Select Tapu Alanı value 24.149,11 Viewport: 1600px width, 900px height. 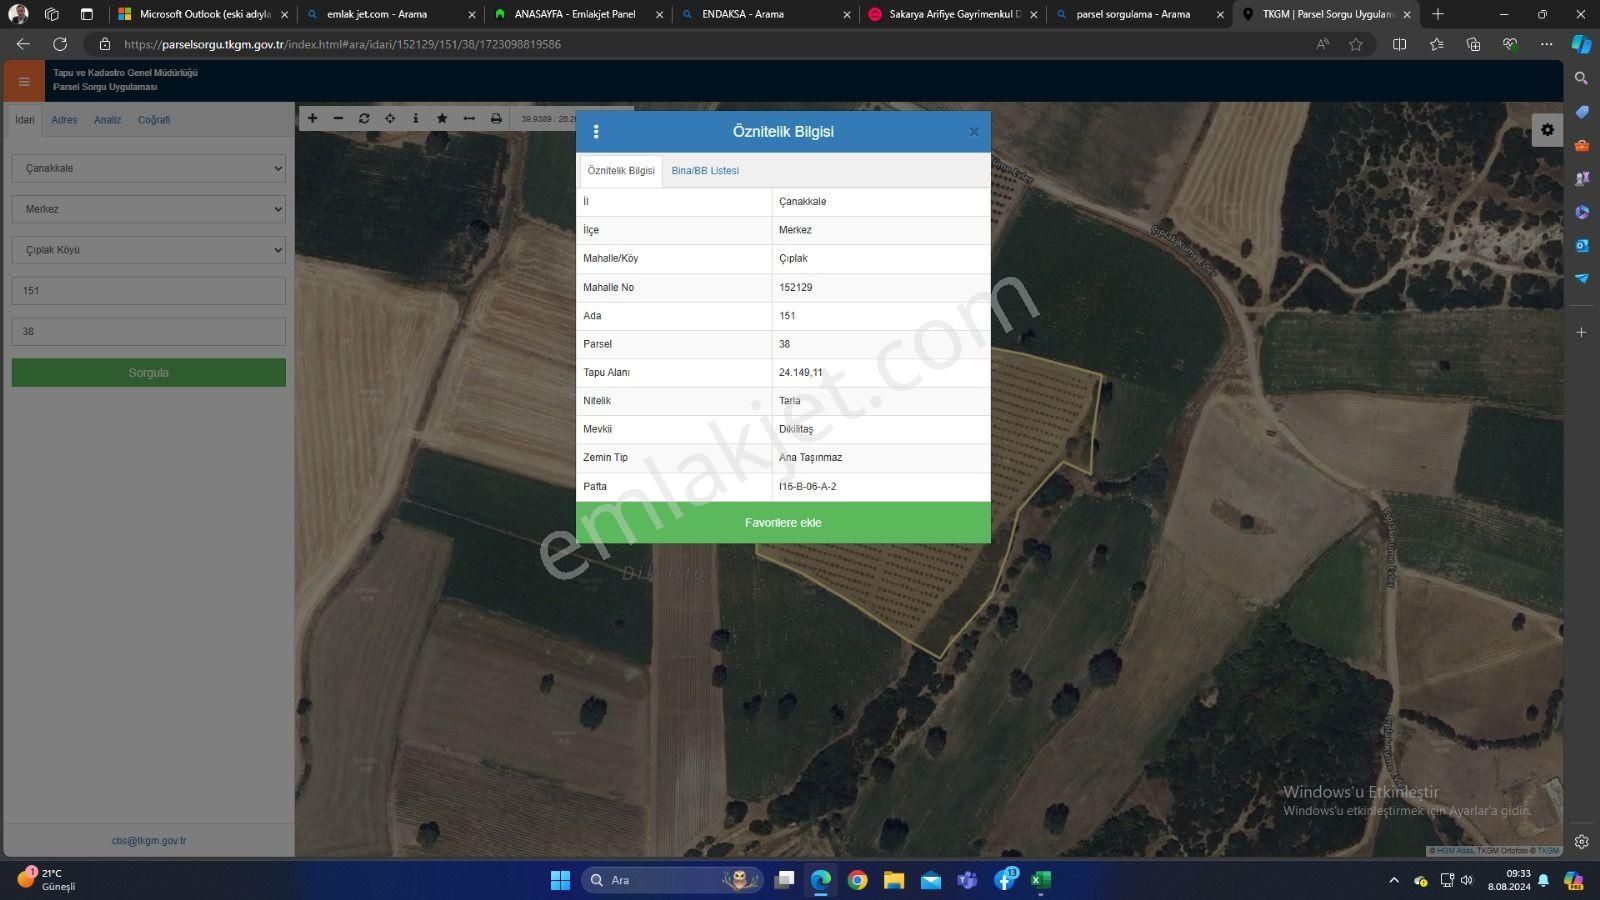click(x=800, y=372)
